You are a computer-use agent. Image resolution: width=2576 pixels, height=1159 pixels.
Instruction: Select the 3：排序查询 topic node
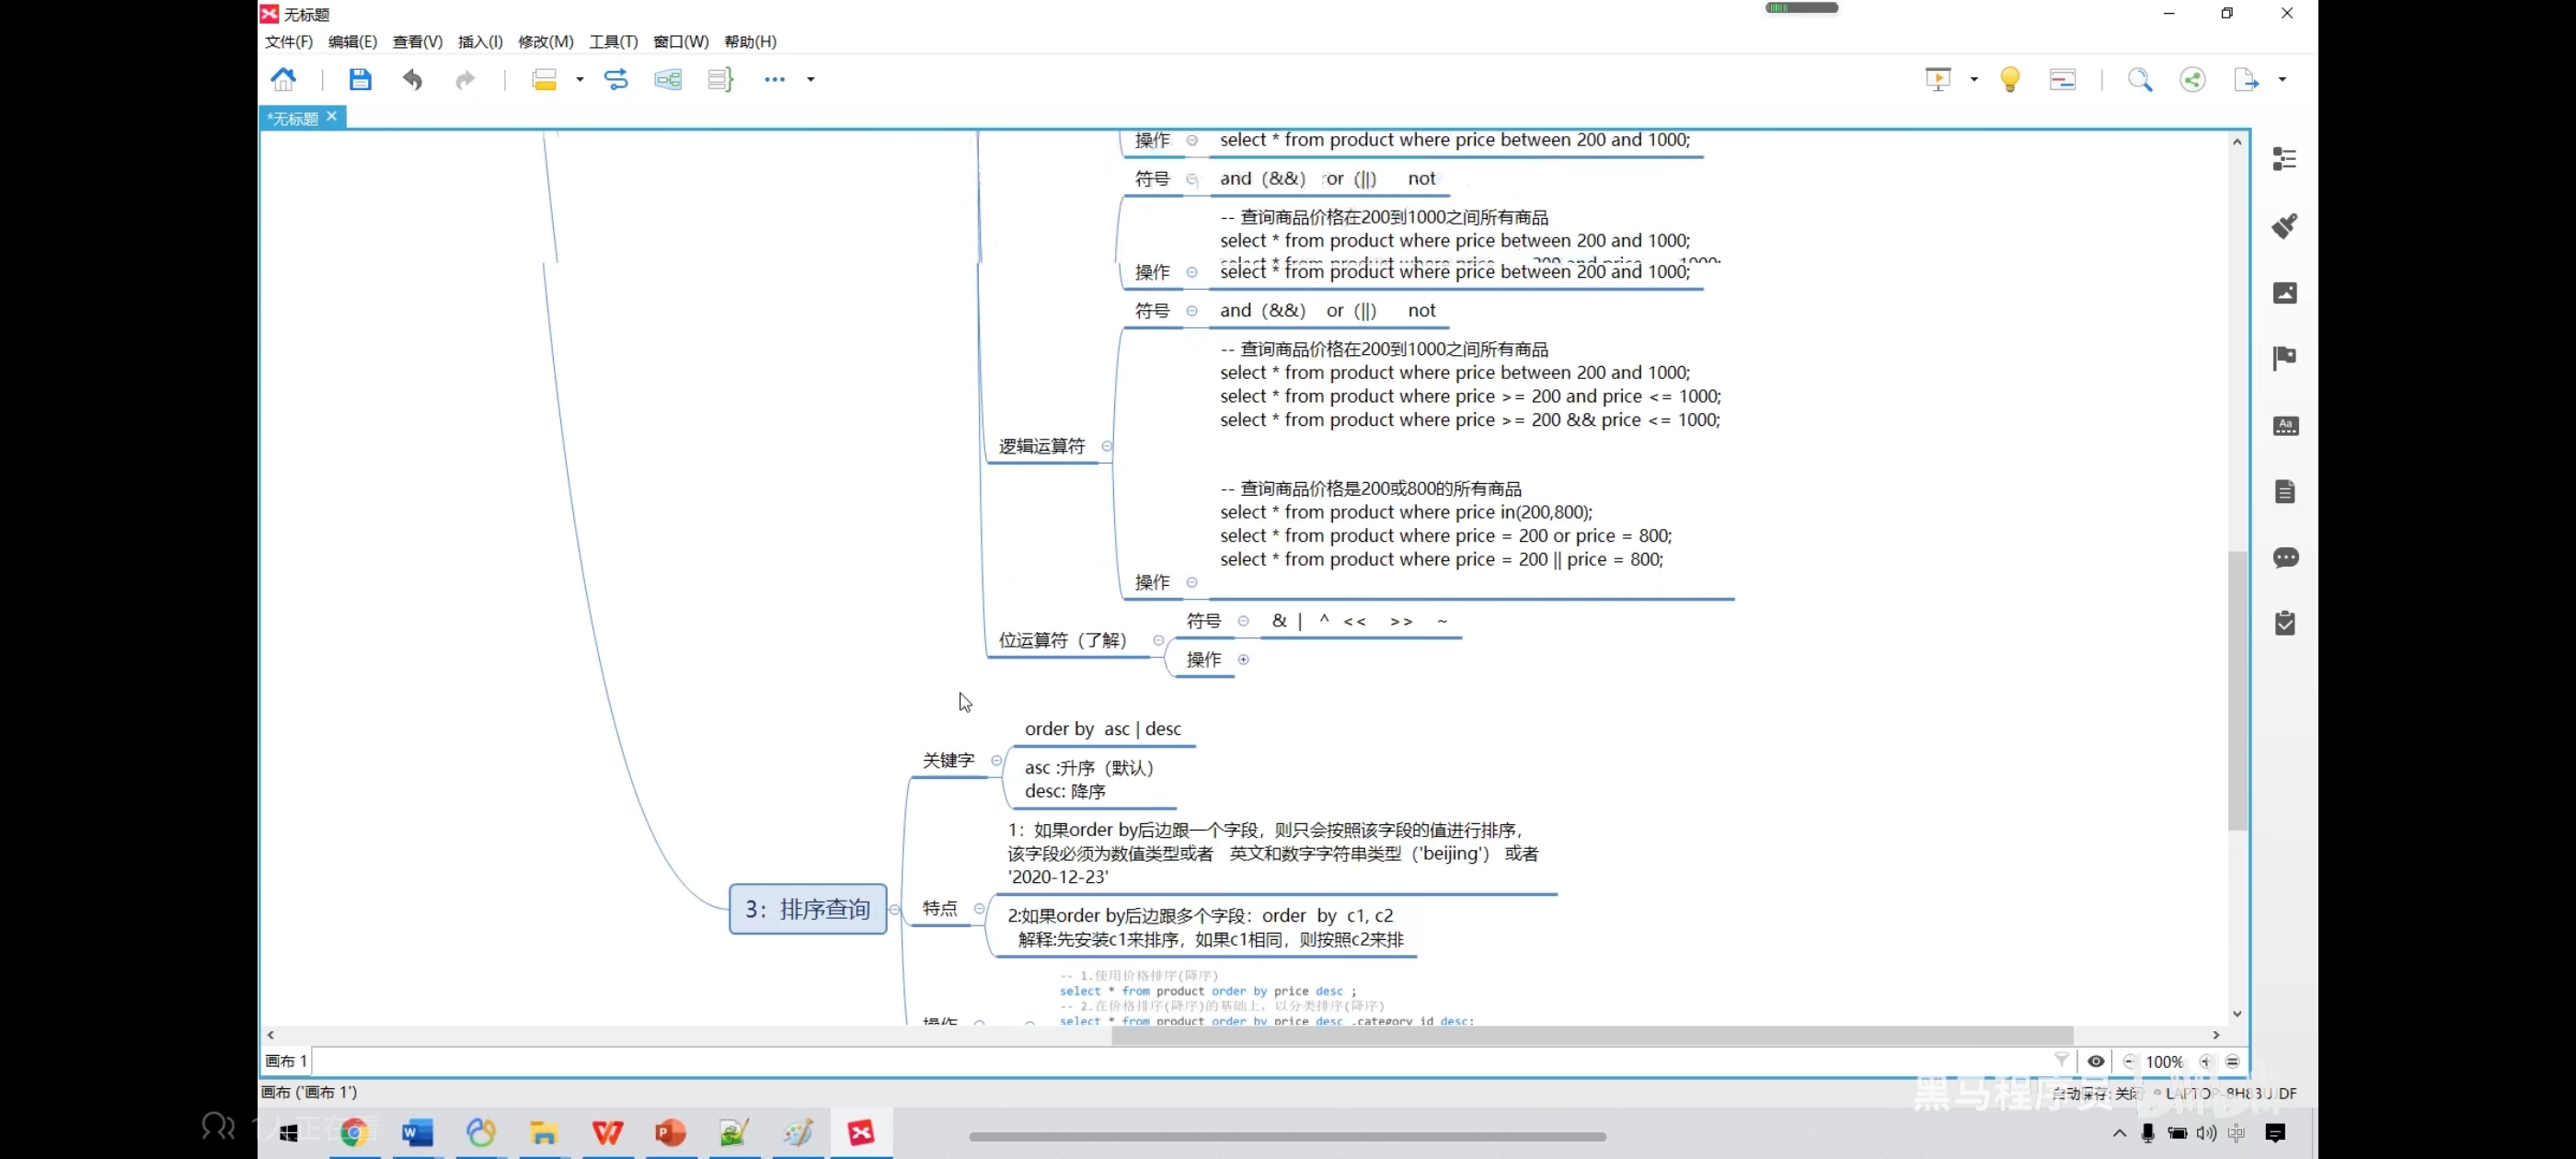click(807, 909)
